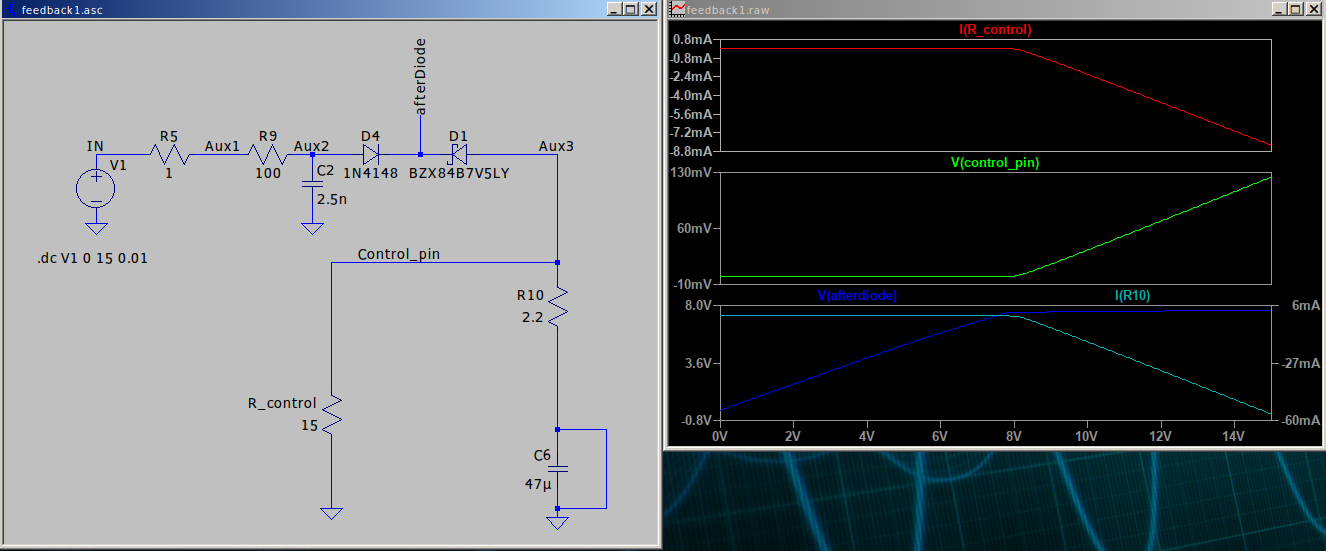Click the .dc V1 simulation directive text

pyautogui.click(x=92, y=259)
